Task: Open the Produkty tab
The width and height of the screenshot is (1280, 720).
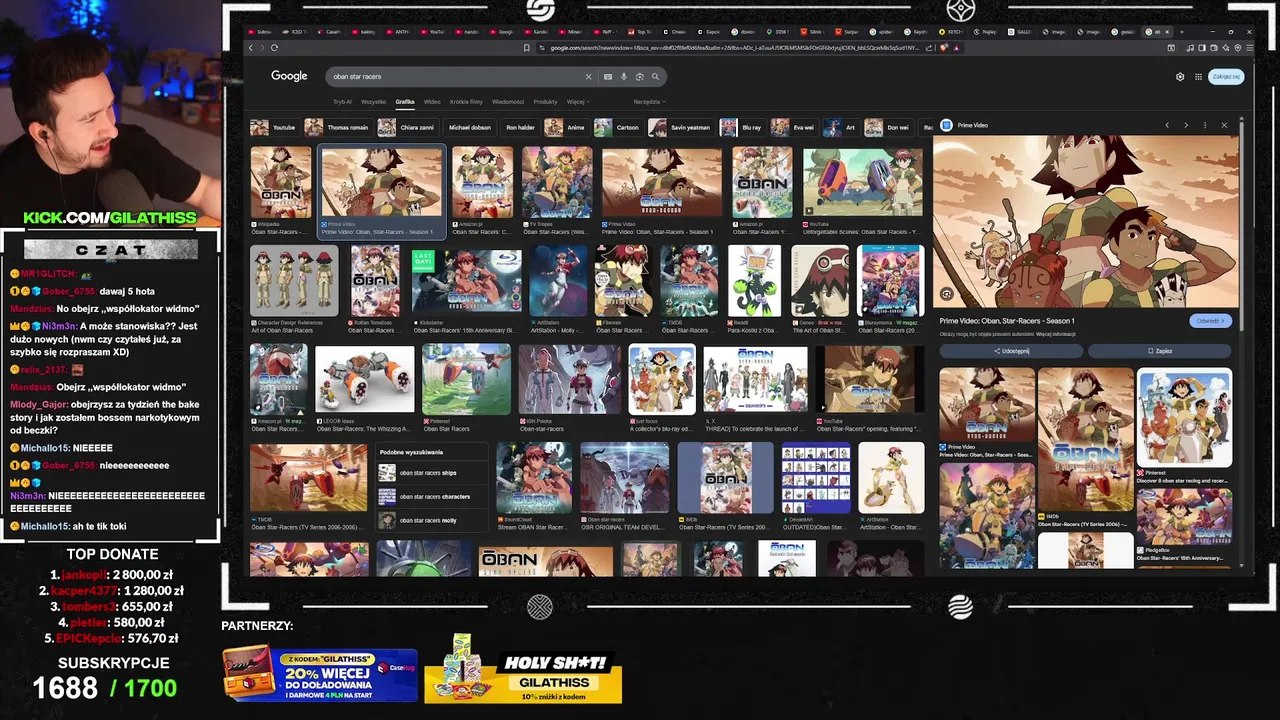Action: (x=545, y=101)
